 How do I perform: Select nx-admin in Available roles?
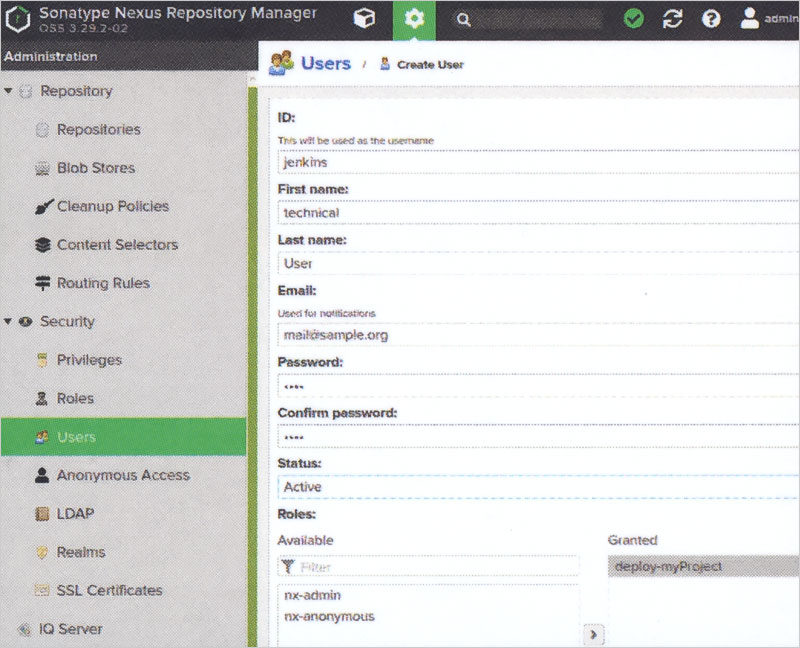(x=312, y=595)
